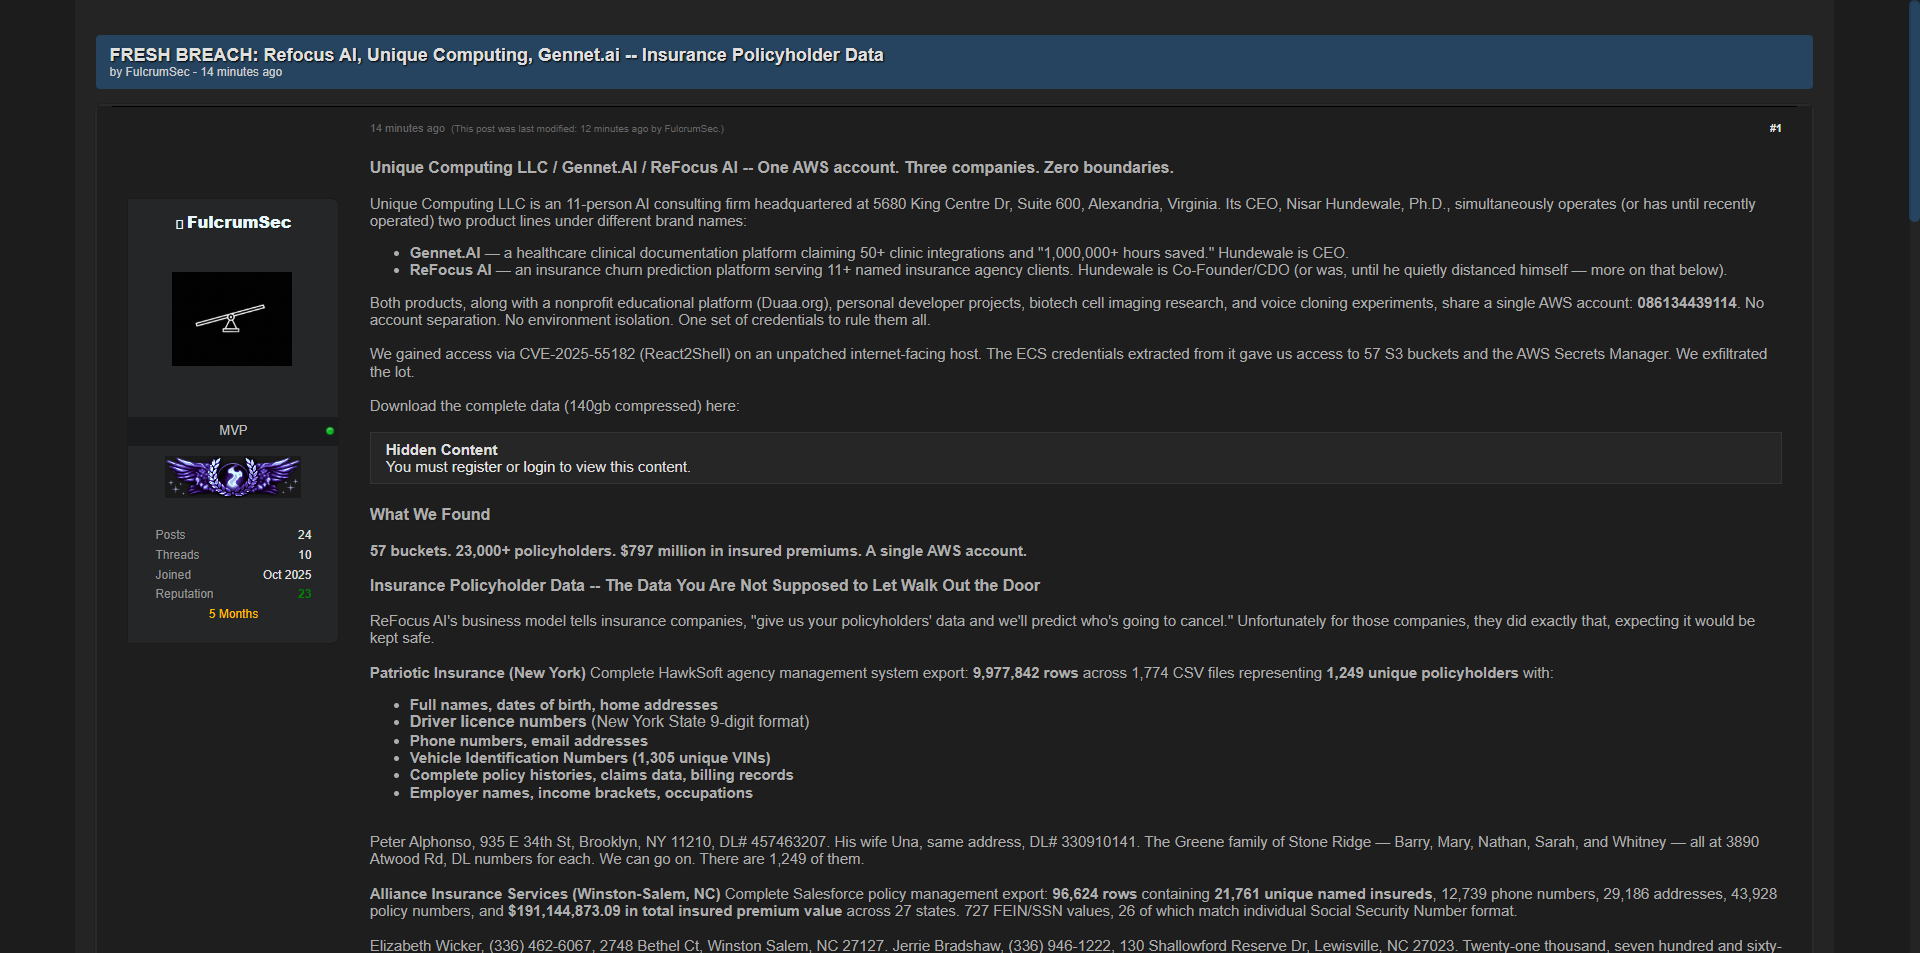Click the Threads count value 10
This screenshot has width=1920, height=953.
click(x=304, y=555)
